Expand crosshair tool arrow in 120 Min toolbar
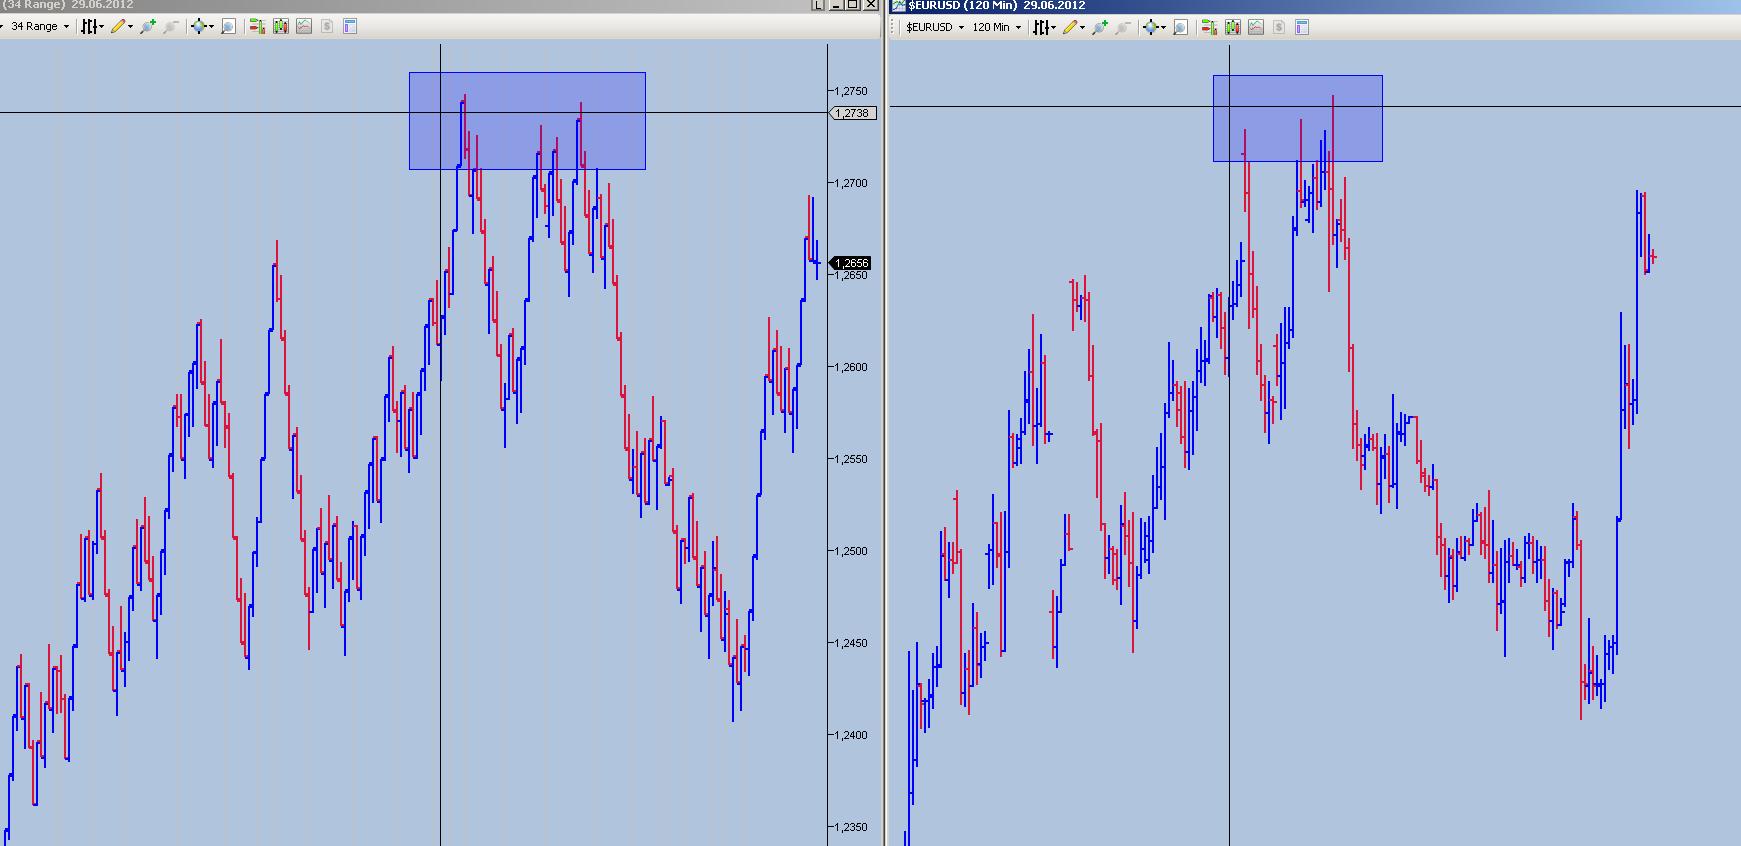Image resolution: width=1741 pixels, height=846 pixels. [x=1163, y=27]
